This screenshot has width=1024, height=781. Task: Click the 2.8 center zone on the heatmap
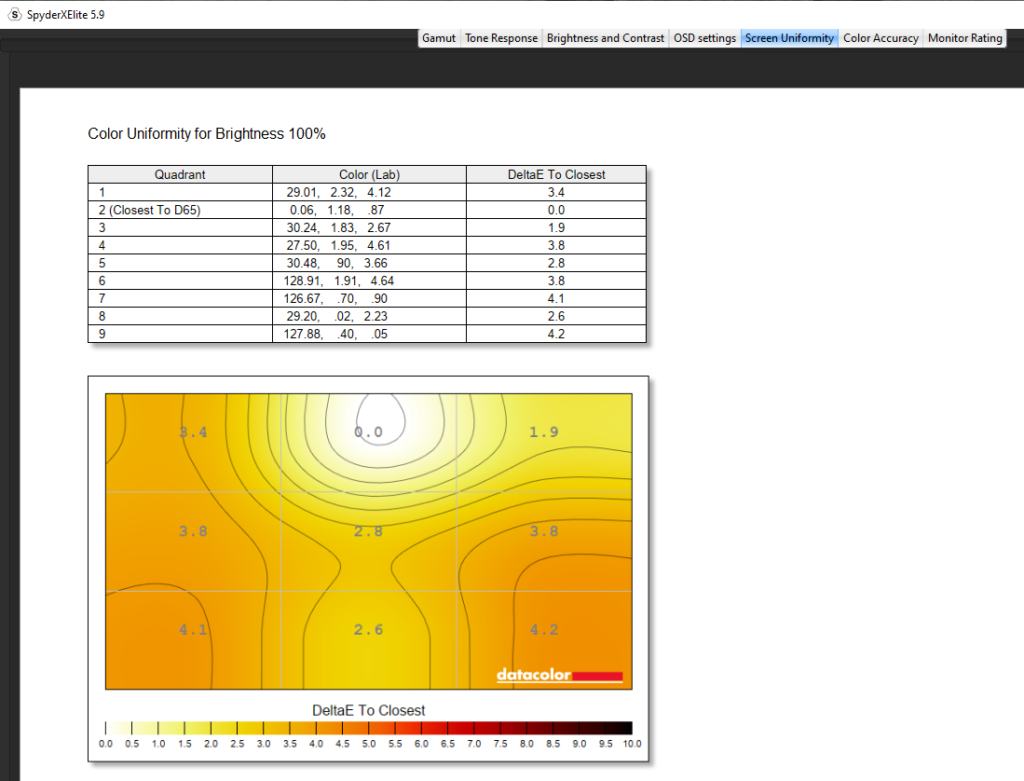pos(368,531)
